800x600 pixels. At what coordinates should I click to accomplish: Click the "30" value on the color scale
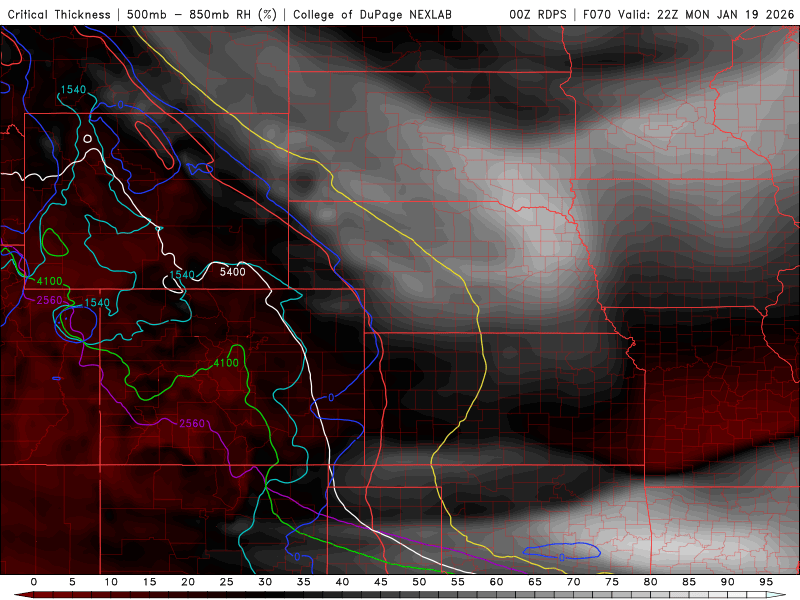click(265, 582)
